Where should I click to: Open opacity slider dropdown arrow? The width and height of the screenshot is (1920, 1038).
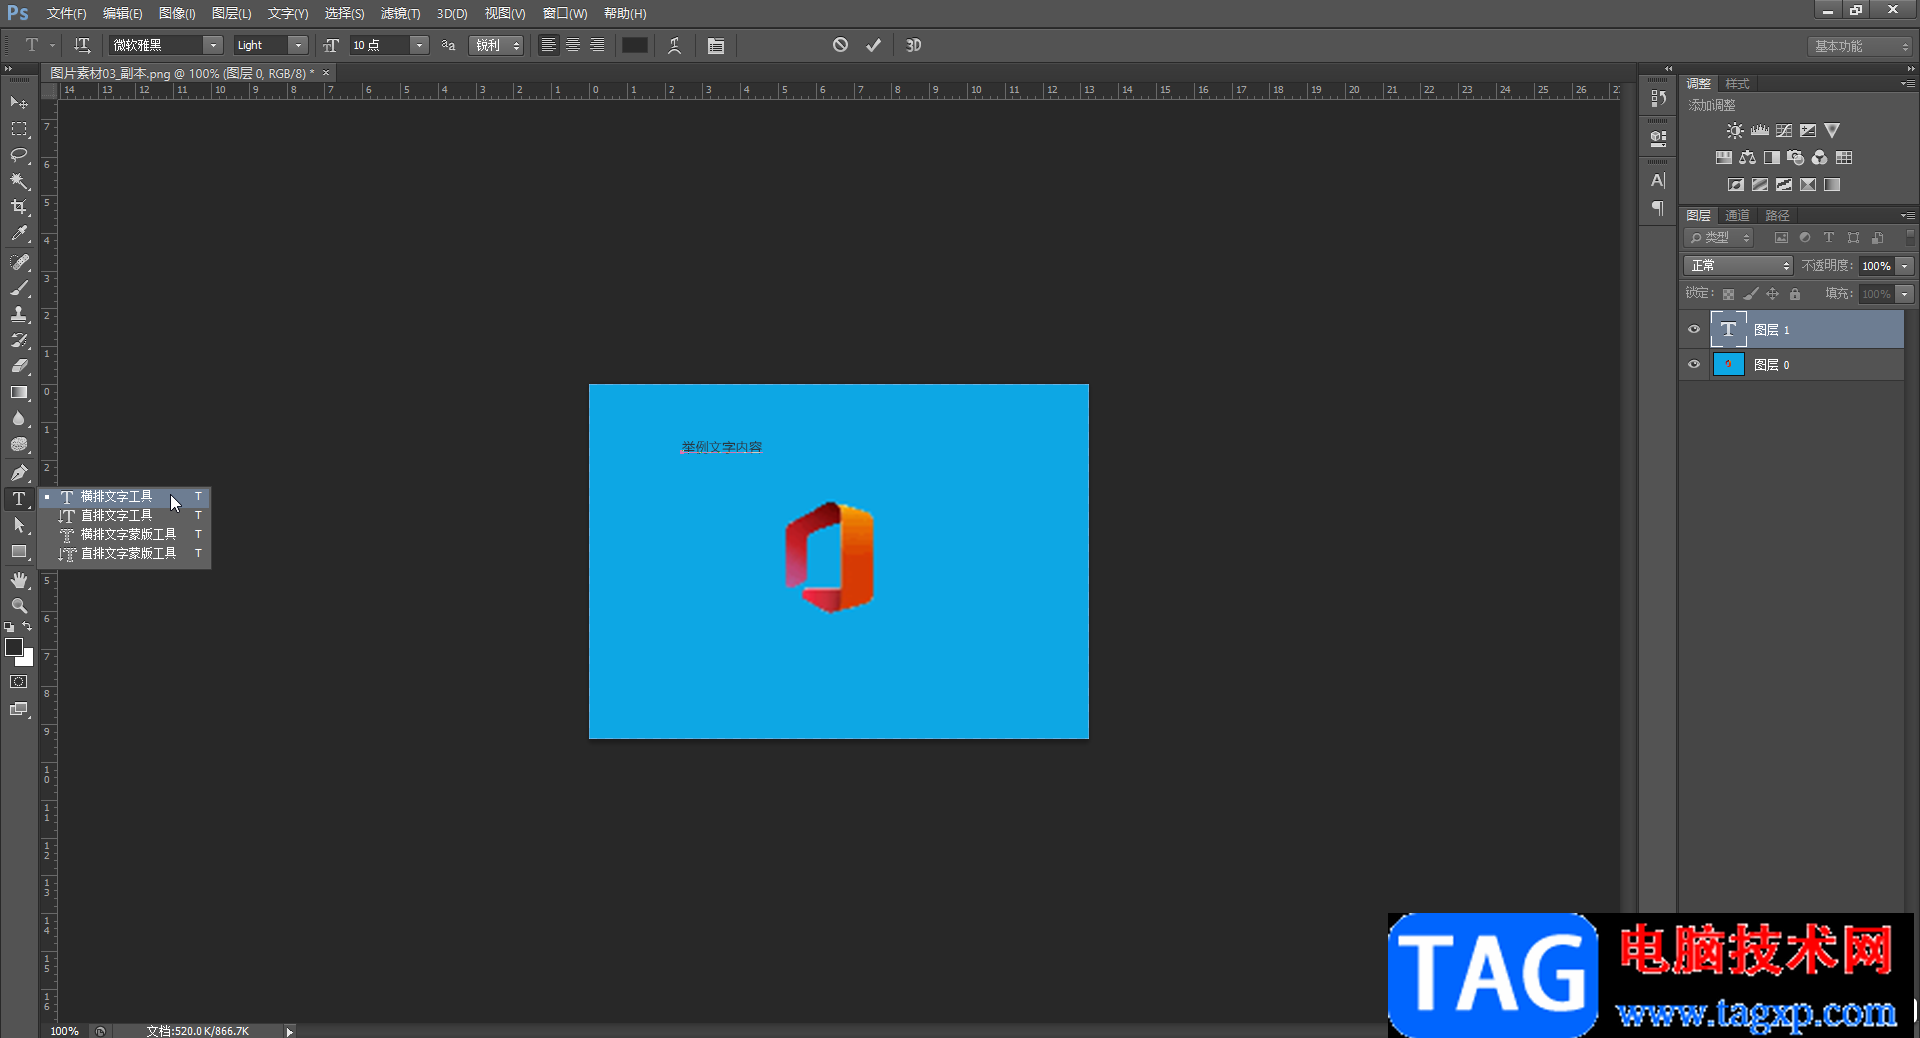(1905, 266)
